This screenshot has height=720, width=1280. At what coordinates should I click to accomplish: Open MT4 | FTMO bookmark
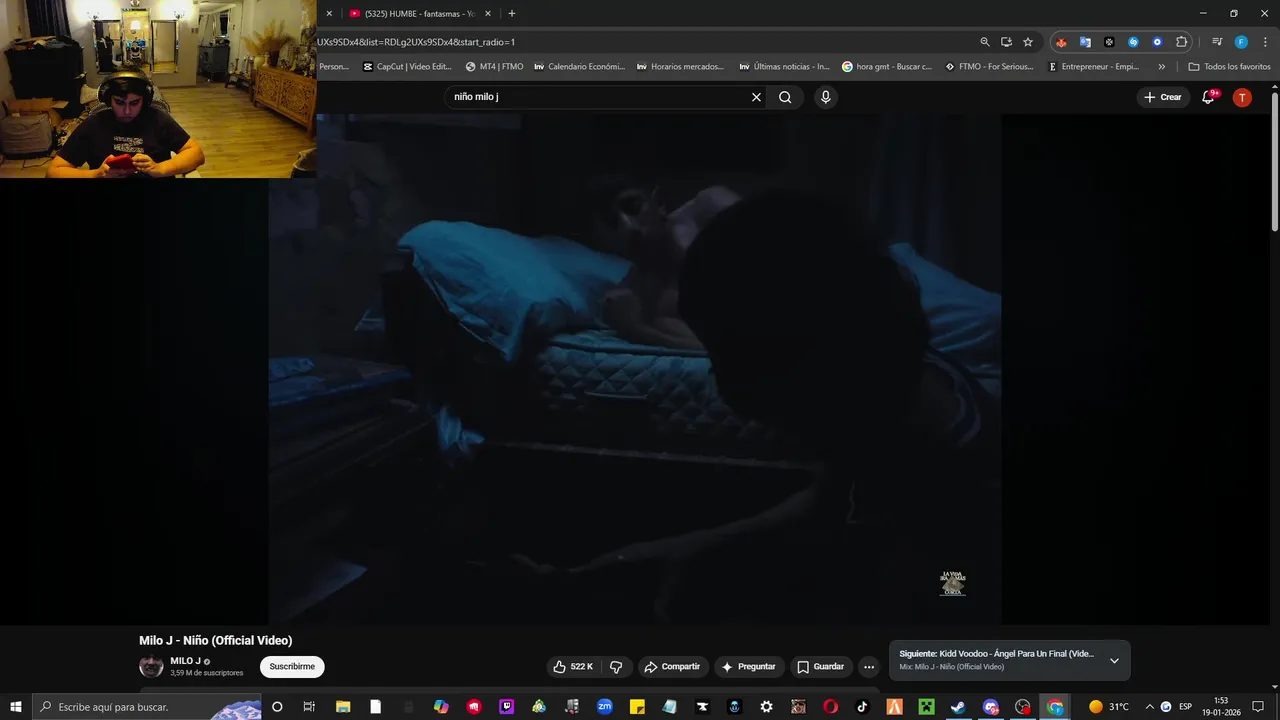tap(495, 67)
